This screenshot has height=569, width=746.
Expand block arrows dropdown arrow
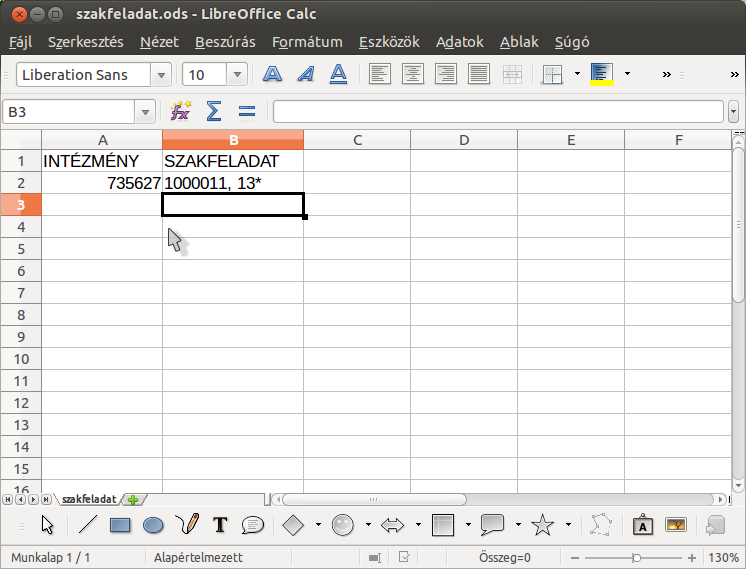click(418, 525)
